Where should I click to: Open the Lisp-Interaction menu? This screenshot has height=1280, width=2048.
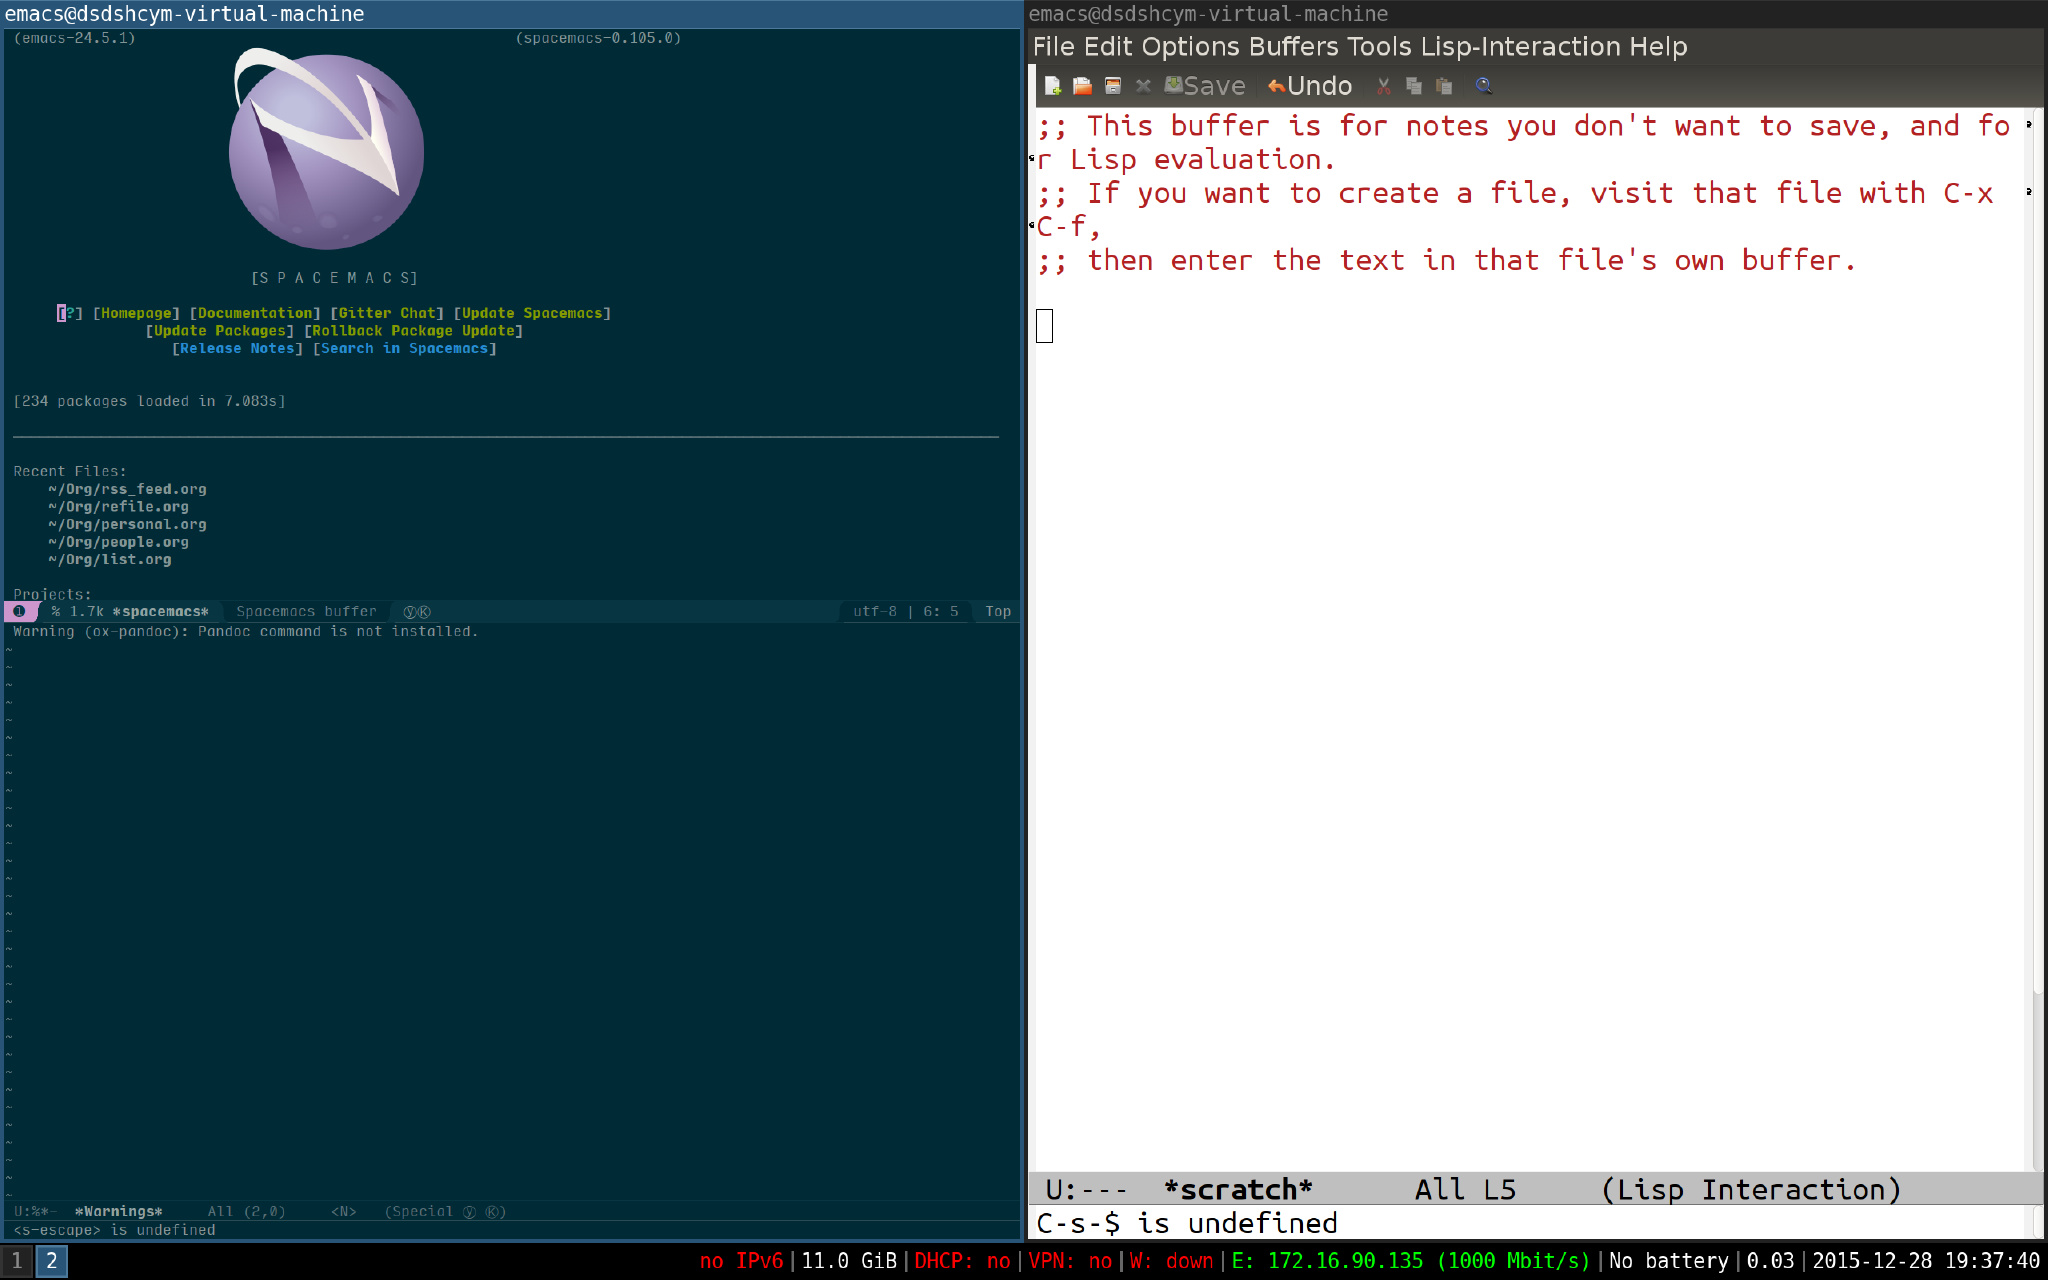tap(1521, 47)
